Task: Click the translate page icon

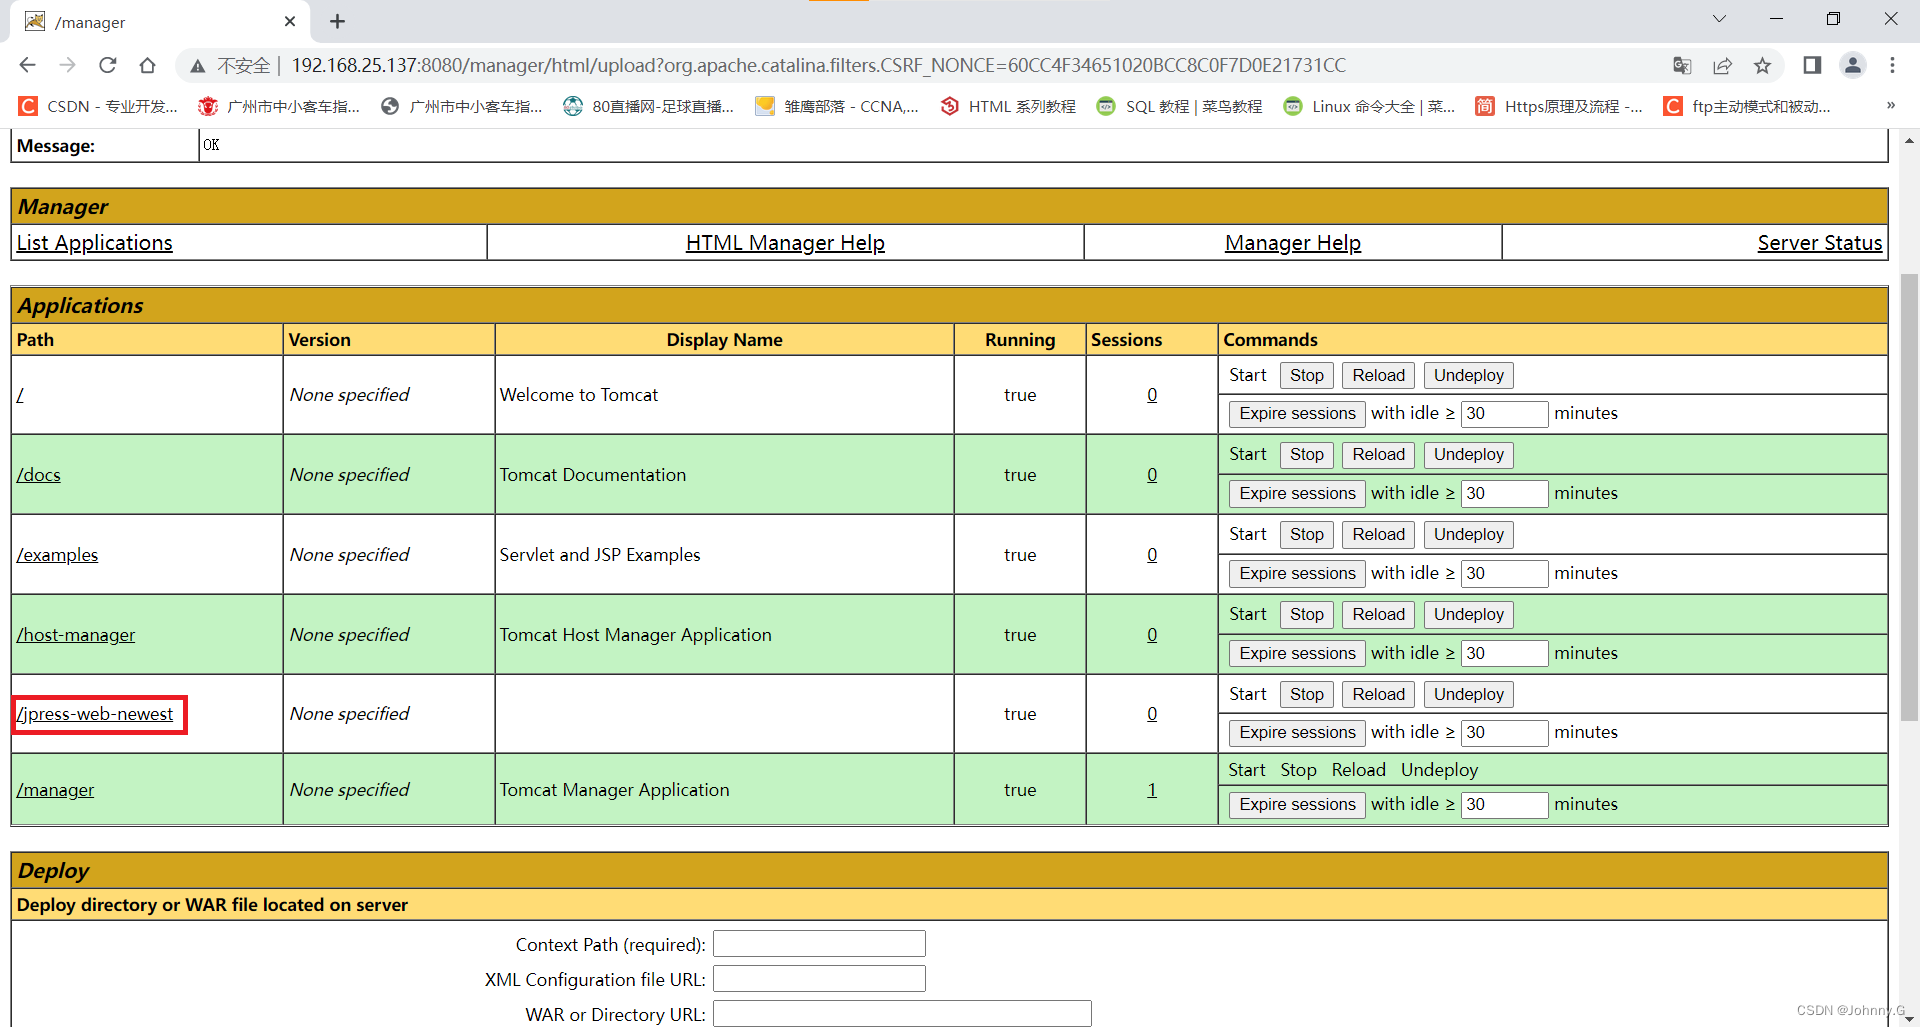Action: click(x=1682, y=65)
